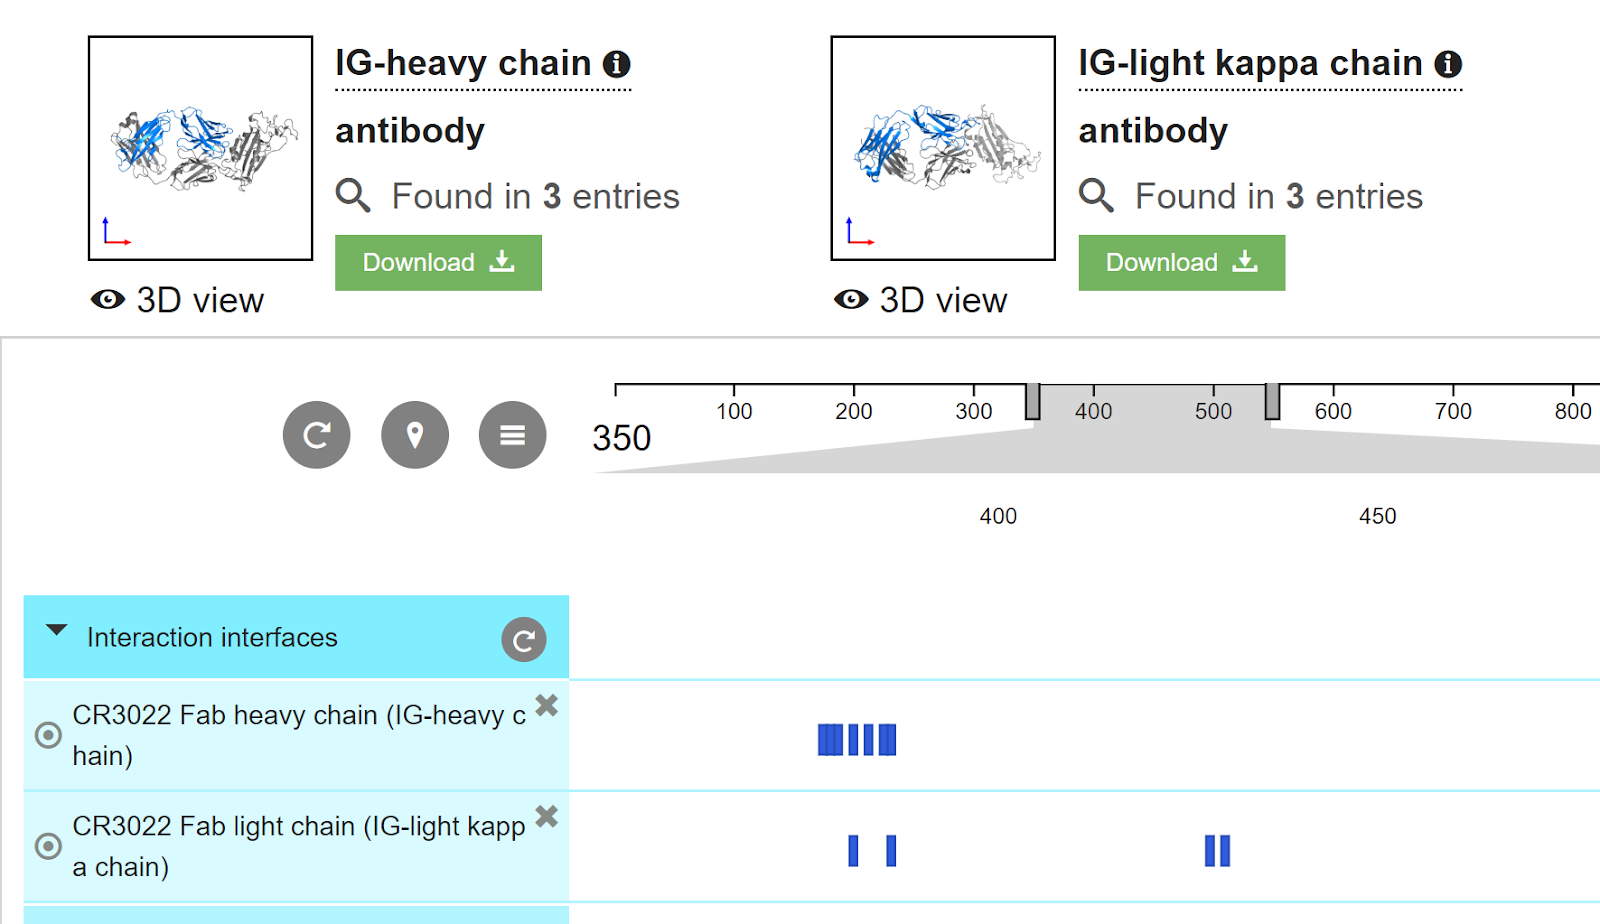Download the IG-light kappa chain data
The image size is (1600, 924).
[x=1181, y=263]
